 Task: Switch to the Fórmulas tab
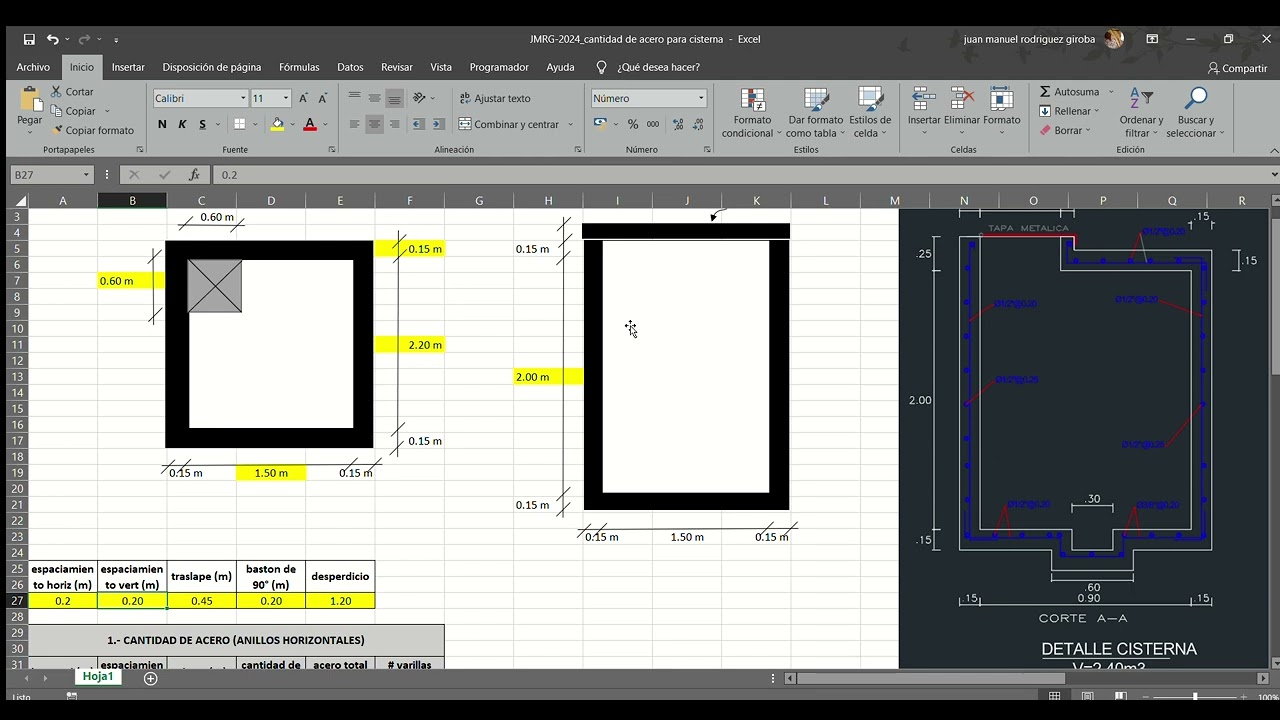tap(299, 67)
